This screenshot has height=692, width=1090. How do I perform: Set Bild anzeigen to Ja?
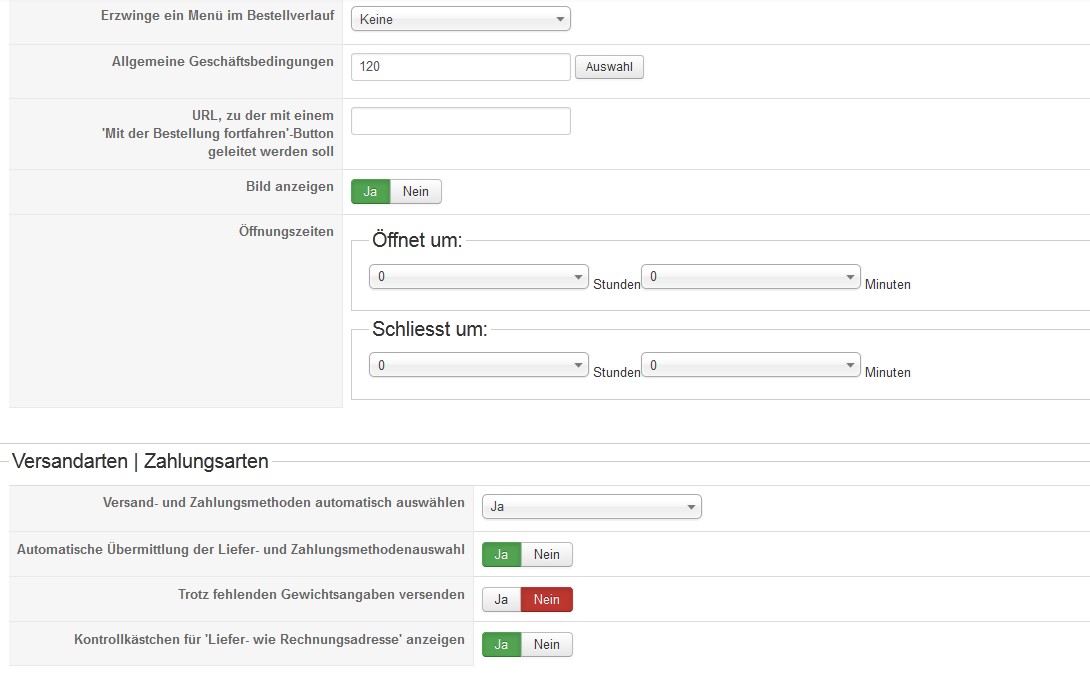click(370, 192)
